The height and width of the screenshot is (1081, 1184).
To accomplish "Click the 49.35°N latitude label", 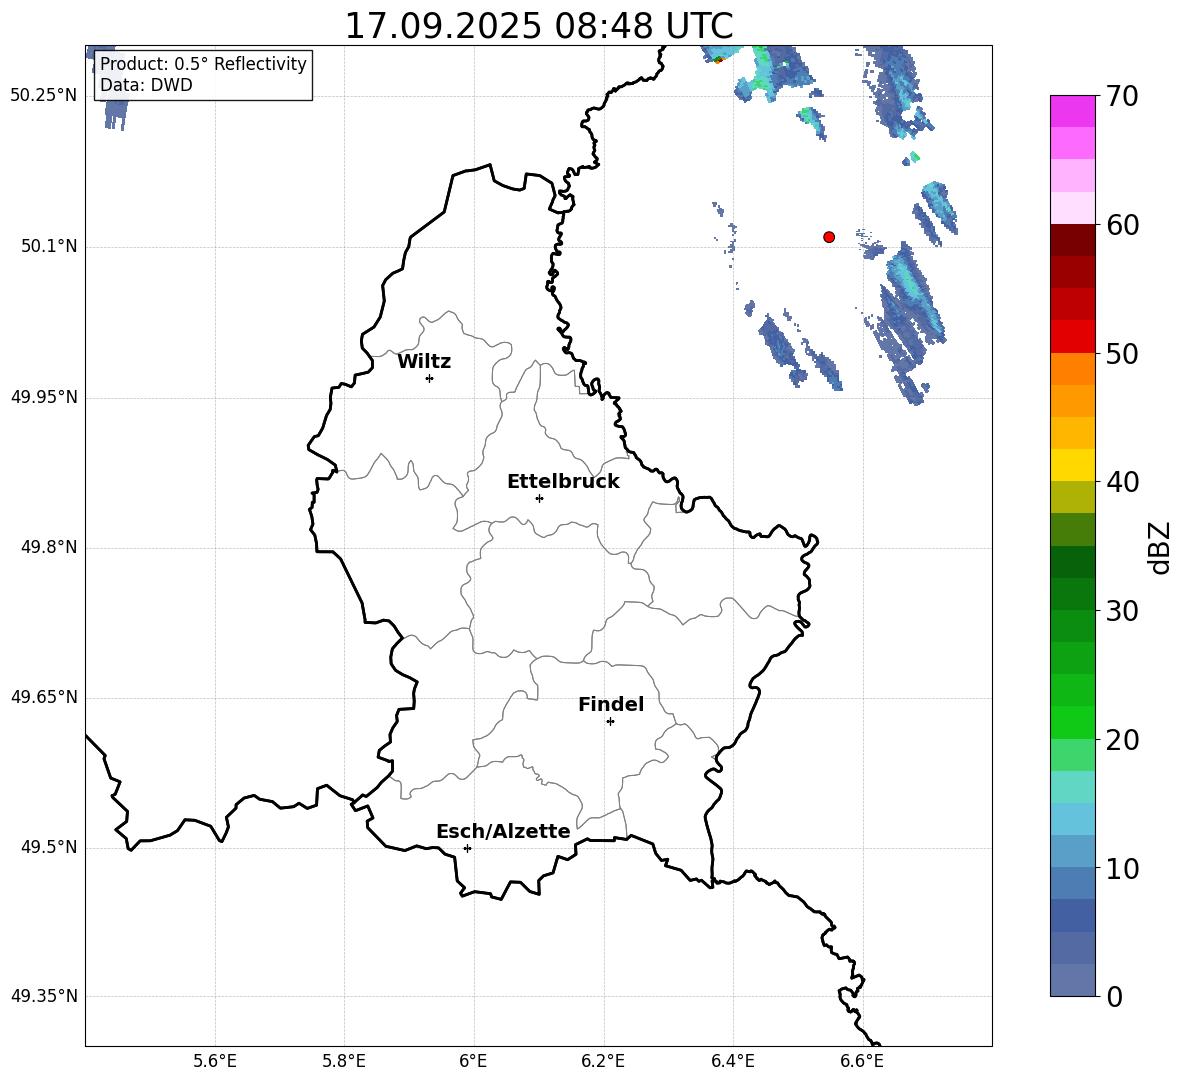I will coord(44,996).
